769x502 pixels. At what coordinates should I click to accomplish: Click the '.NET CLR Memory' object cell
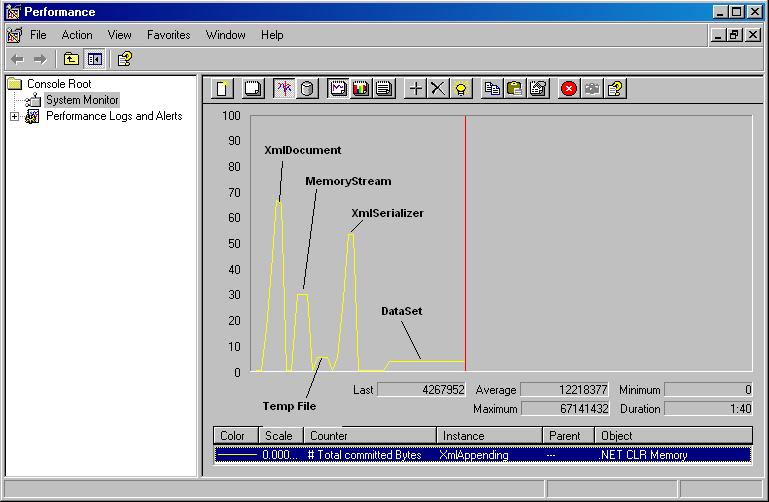click(x=643, y=455)
